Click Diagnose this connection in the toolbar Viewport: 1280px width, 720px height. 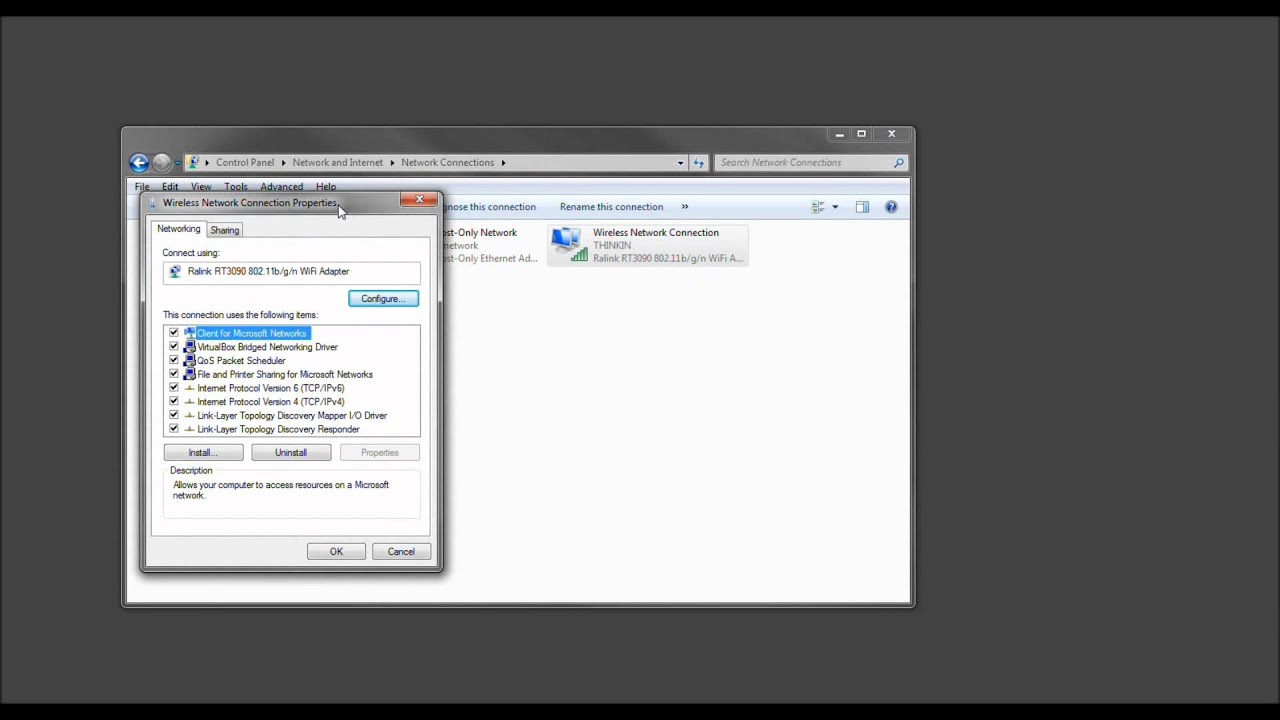pos(489,207)
